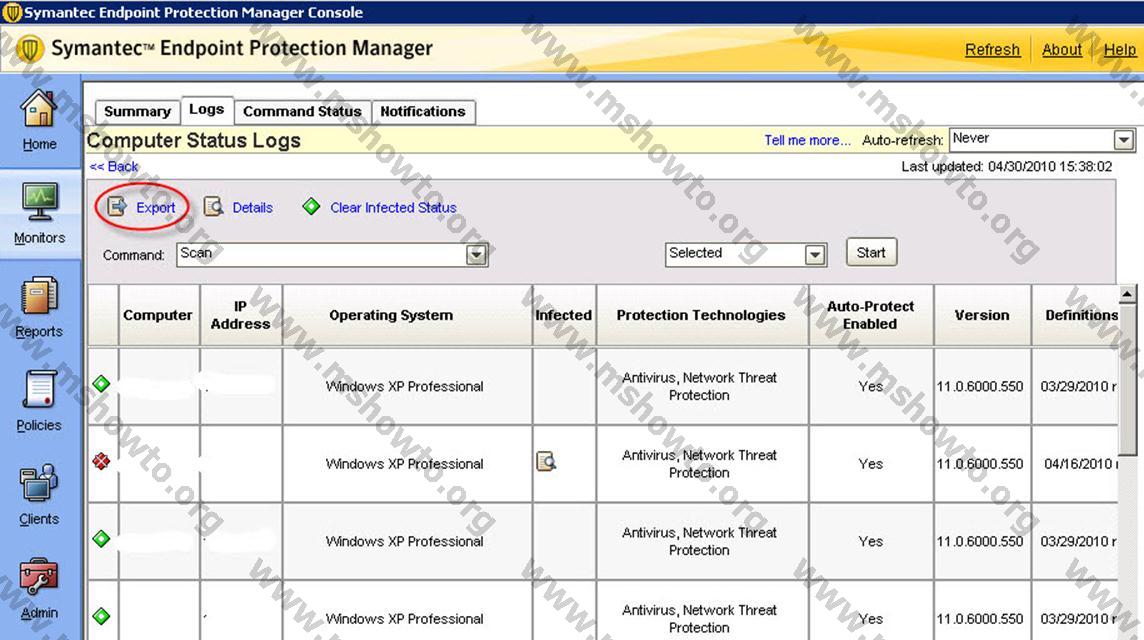Click the Export link text
This screenshot has width=1144, height=640.
155,207
